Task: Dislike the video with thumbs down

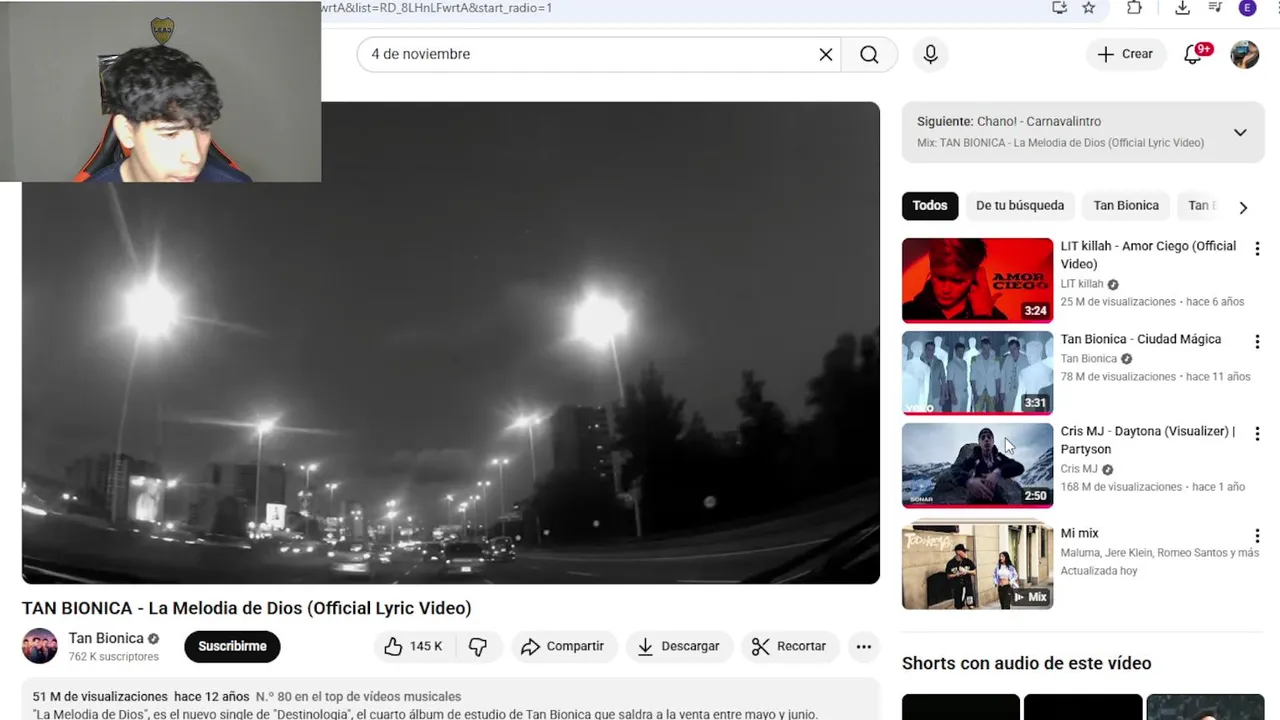Action: 478,646
